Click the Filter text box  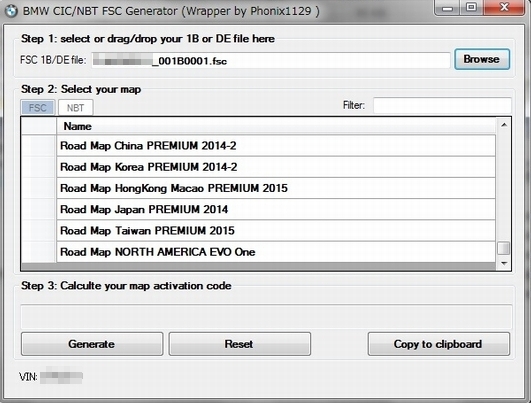(442, 105)
